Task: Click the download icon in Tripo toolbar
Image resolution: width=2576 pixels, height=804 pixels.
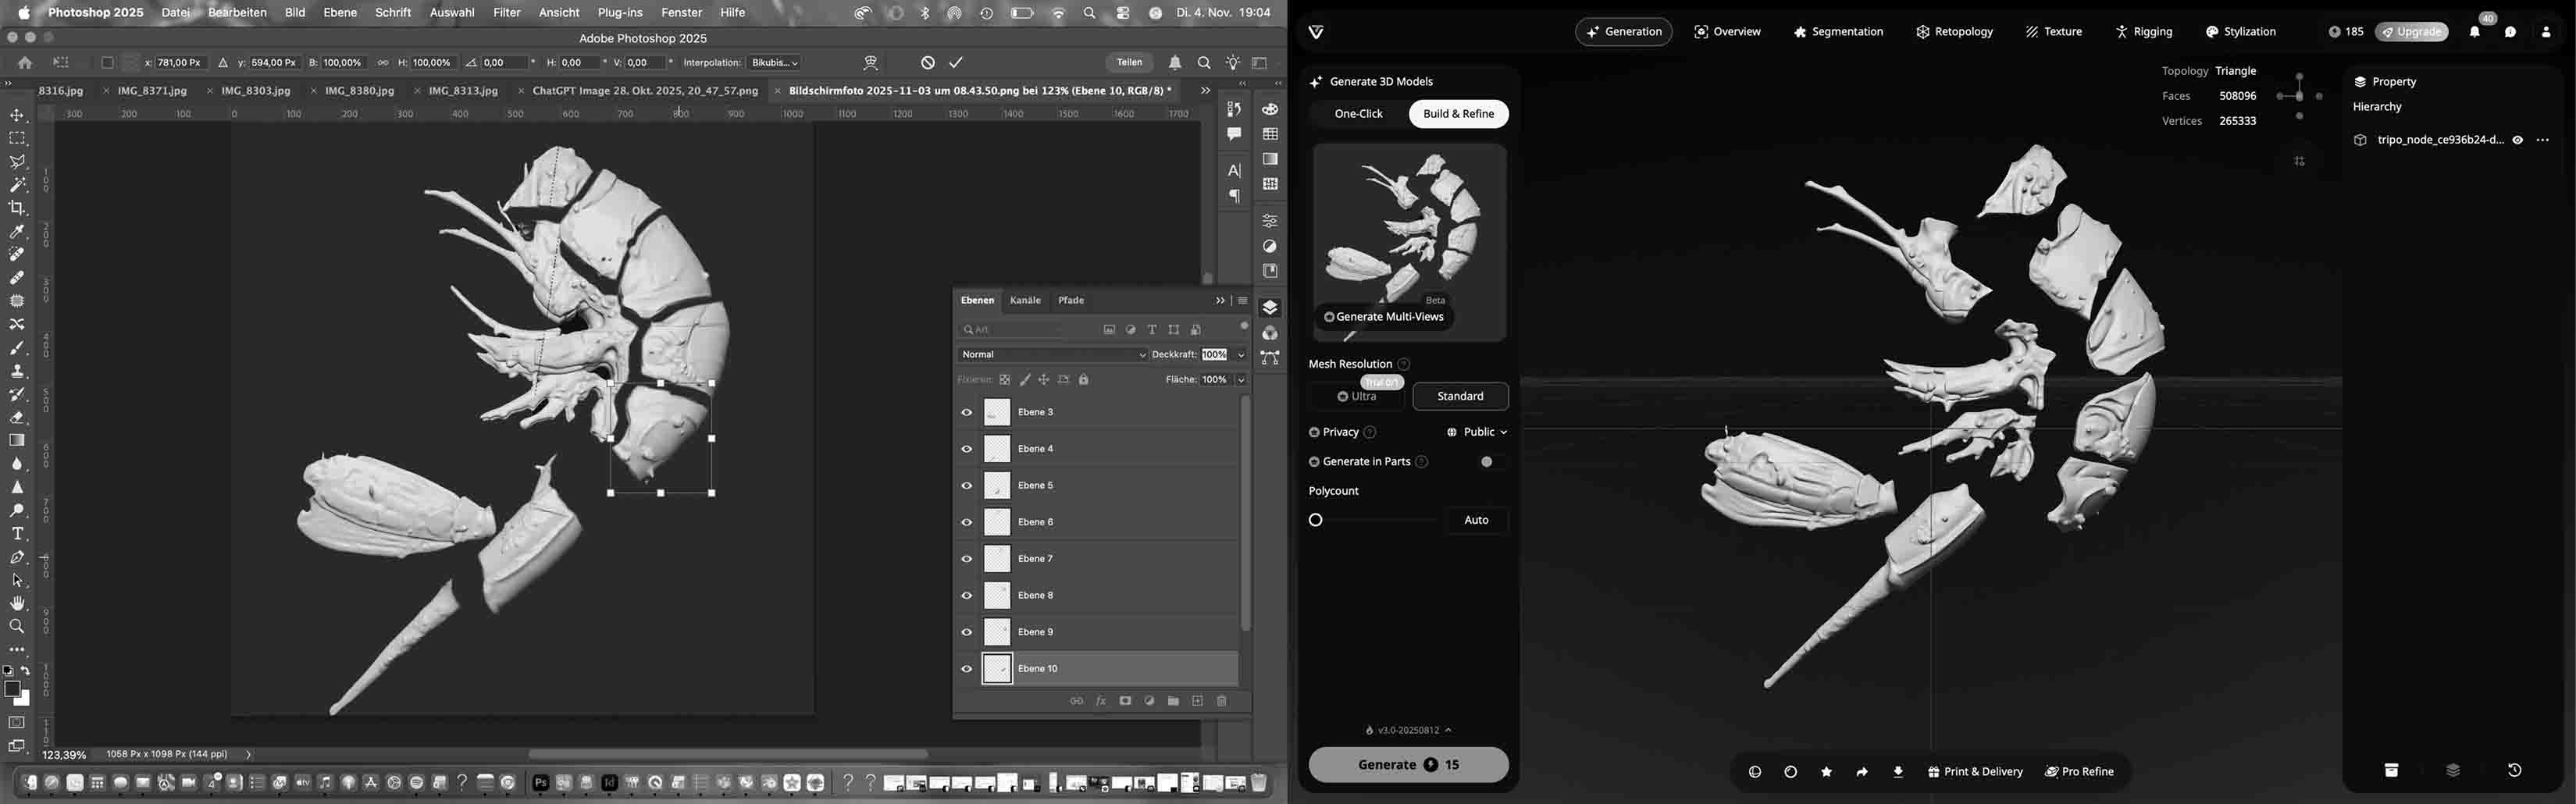Action: click(1897, 772)
